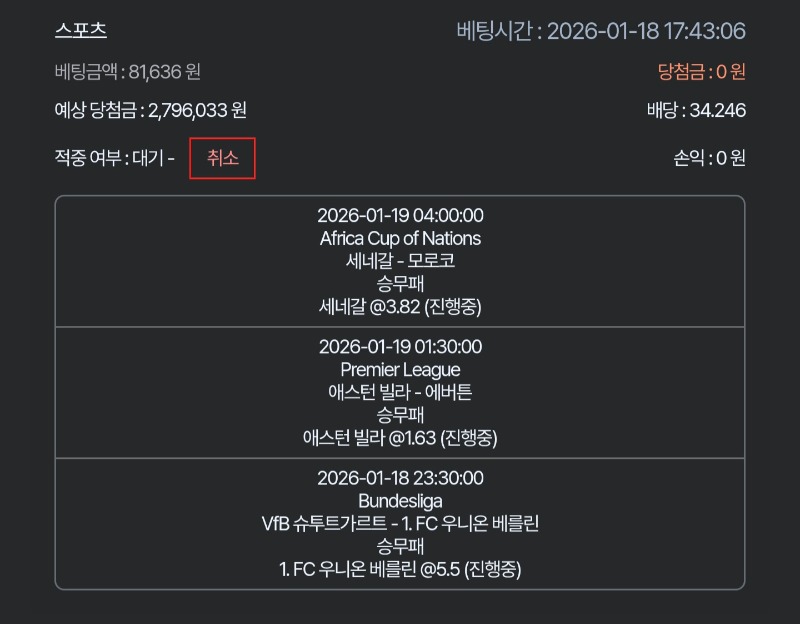The image size is (800, 624).
Task: Click the orange 당첨금 0 원 label
Action: tap(701, 71)
